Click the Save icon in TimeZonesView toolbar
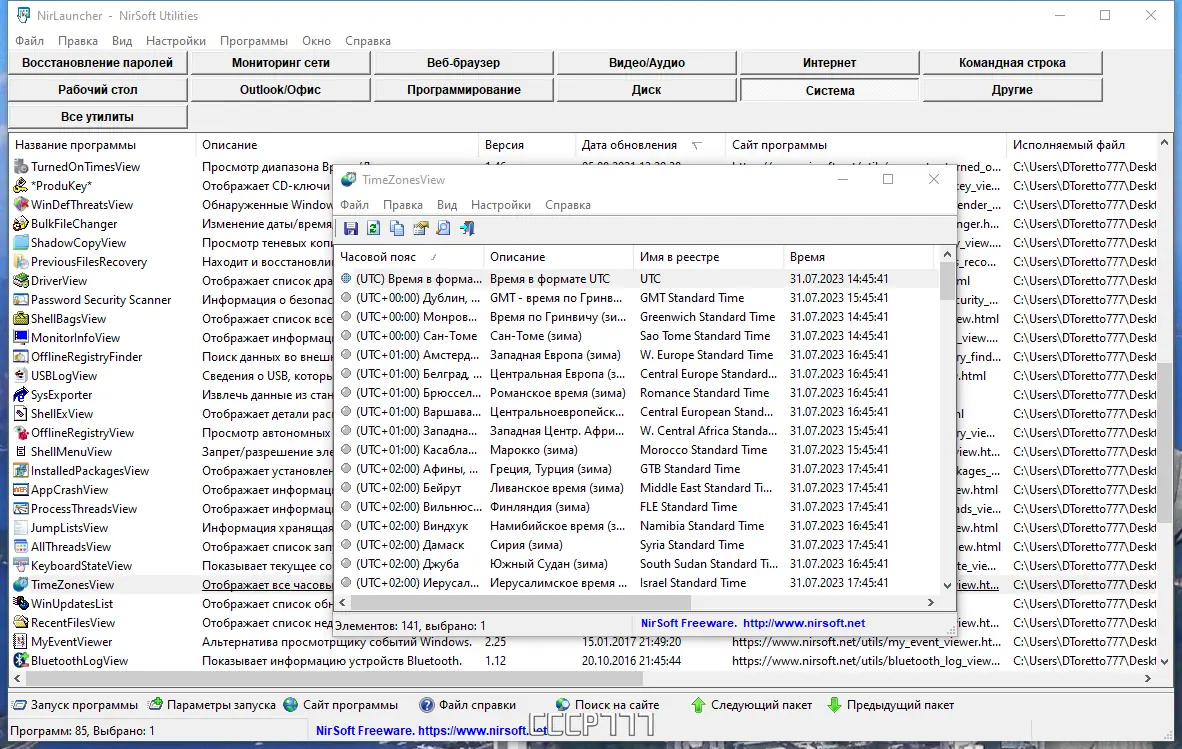 [351, 228]
